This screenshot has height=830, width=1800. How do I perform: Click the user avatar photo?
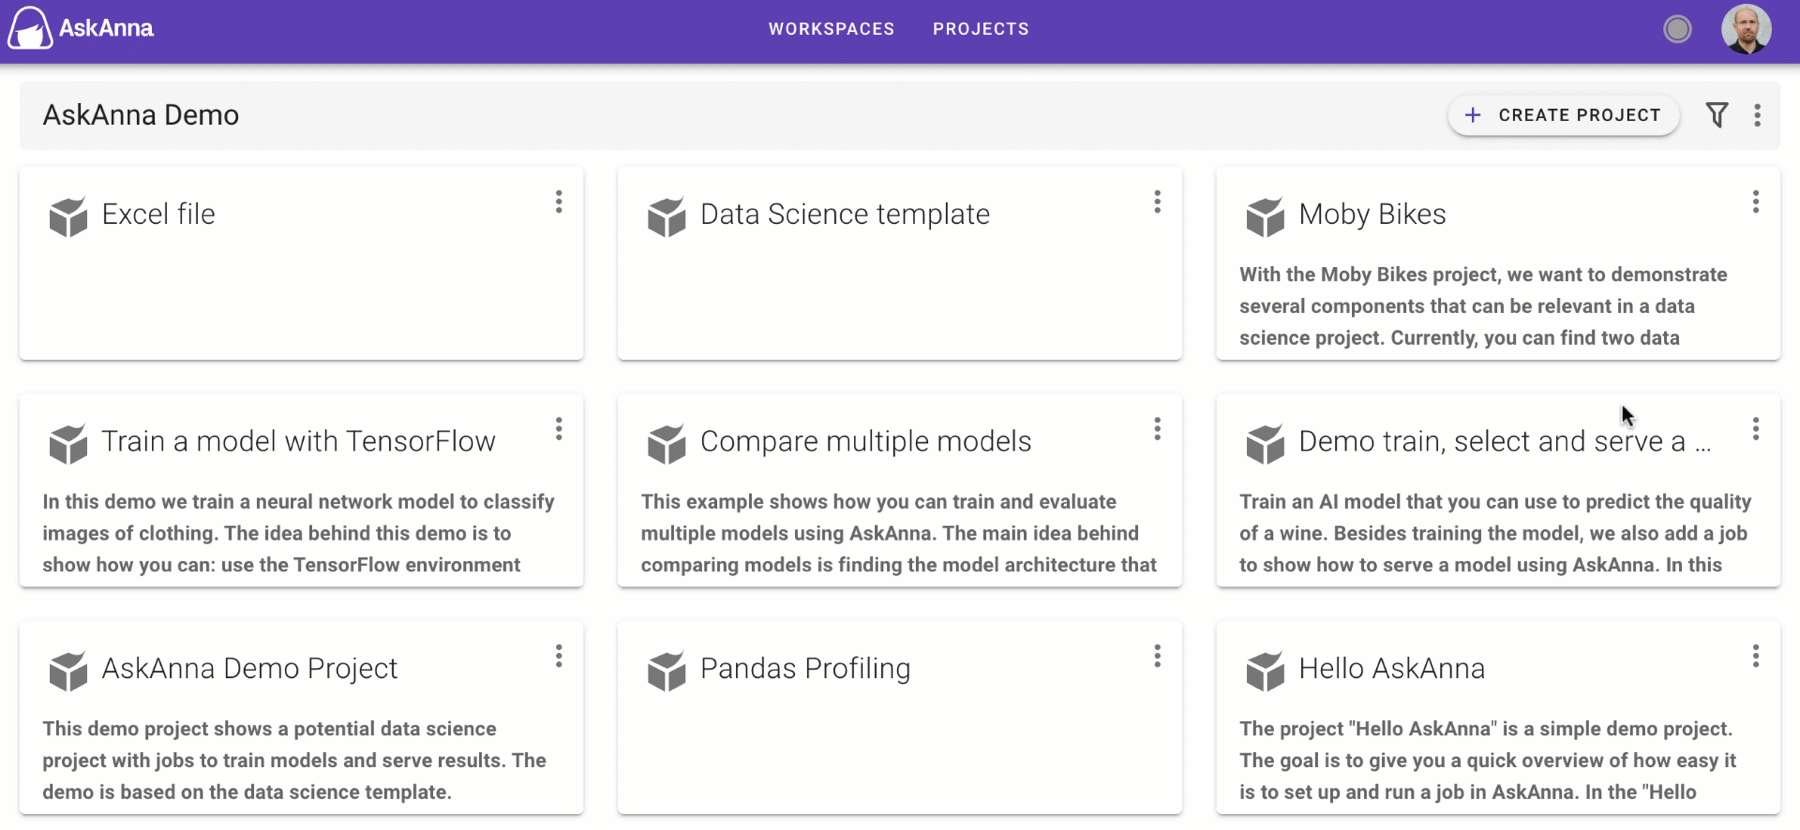(1747, 29)
